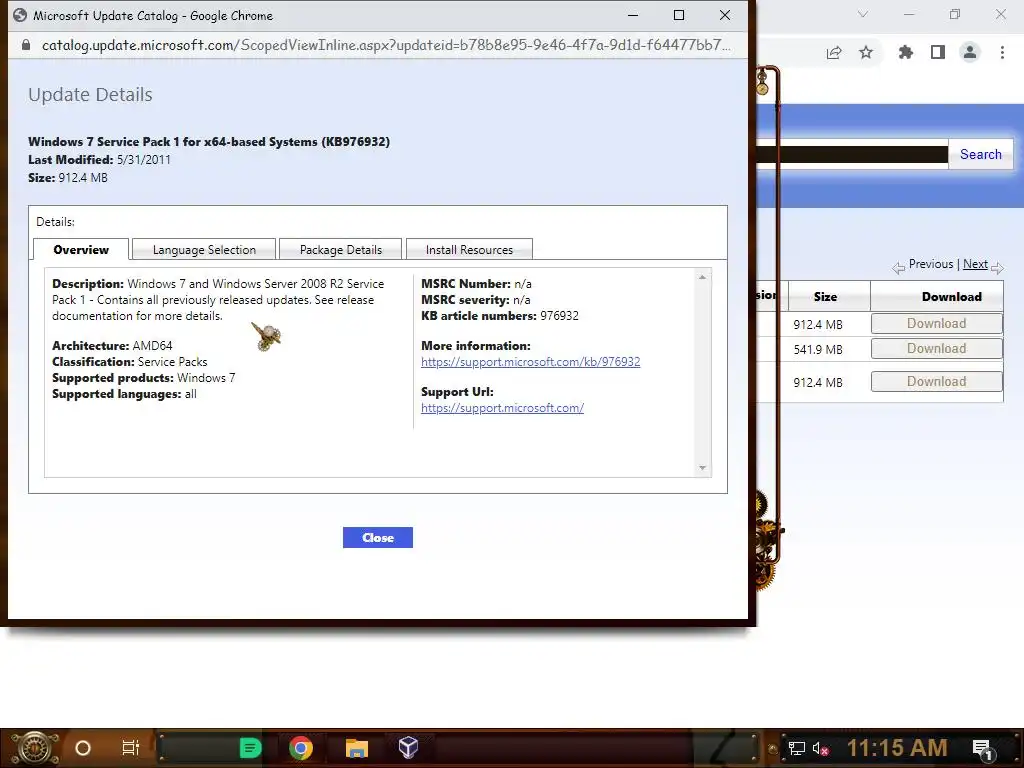Viewport: 1024px width, 768px height.
Task: Click the popup window globe icon
Action: point(20,15)
